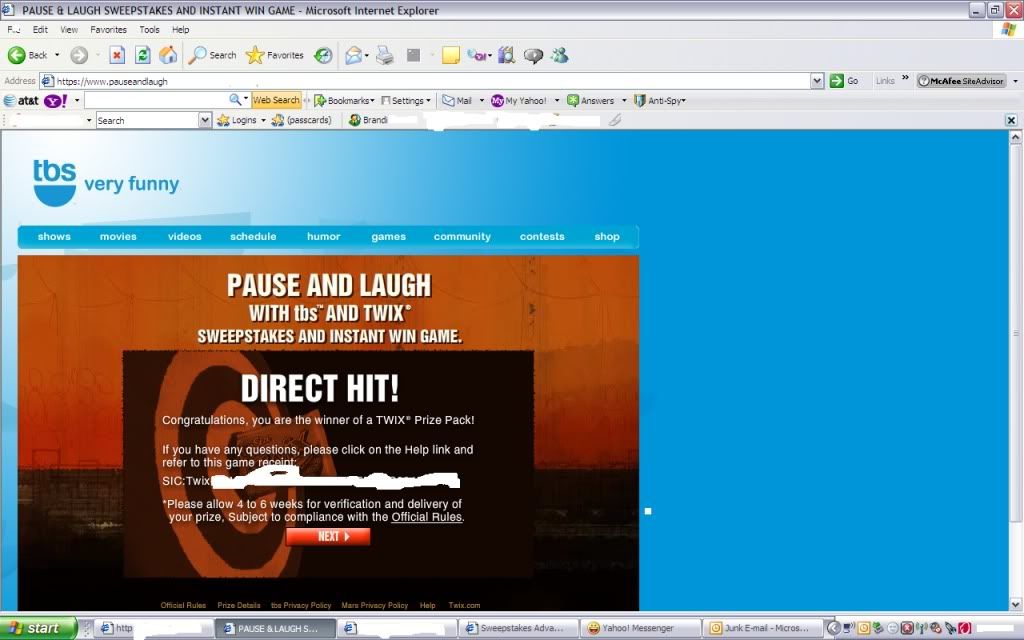
Task: Open the Official Rules link in message
Action: (x=427, y=517)
